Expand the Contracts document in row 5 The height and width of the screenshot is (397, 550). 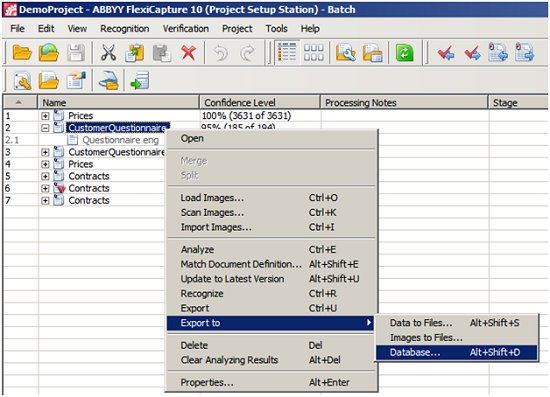(x=45, y=176)
